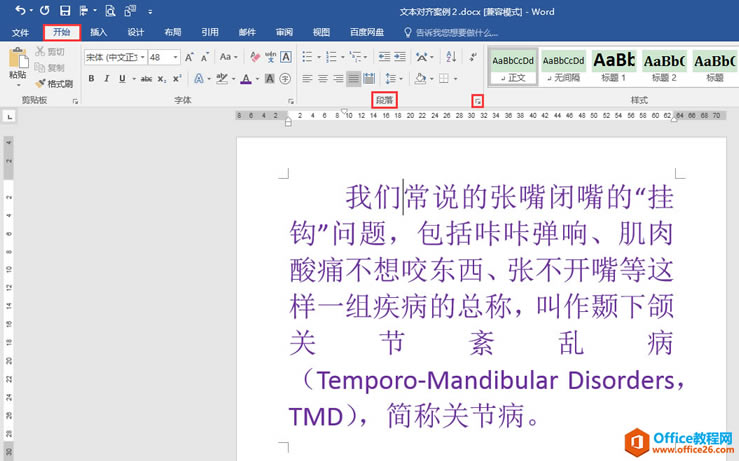Go to the 邮件 ribbon tab
This screenshot has height=461, width=739.
click(247, 32)
